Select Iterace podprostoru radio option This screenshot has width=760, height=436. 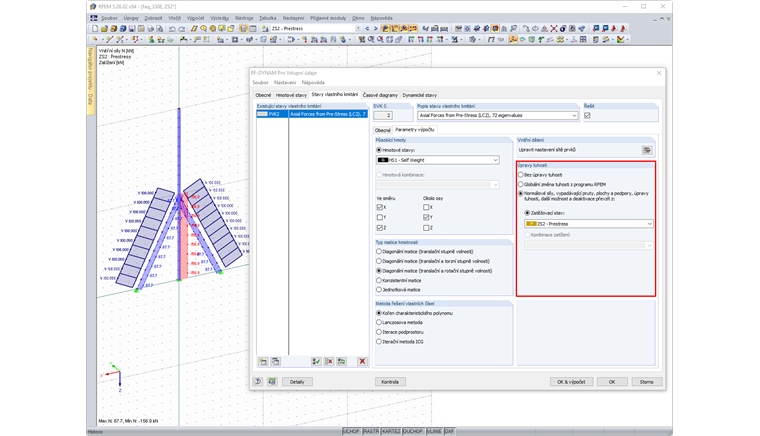(x=379, y=332)
